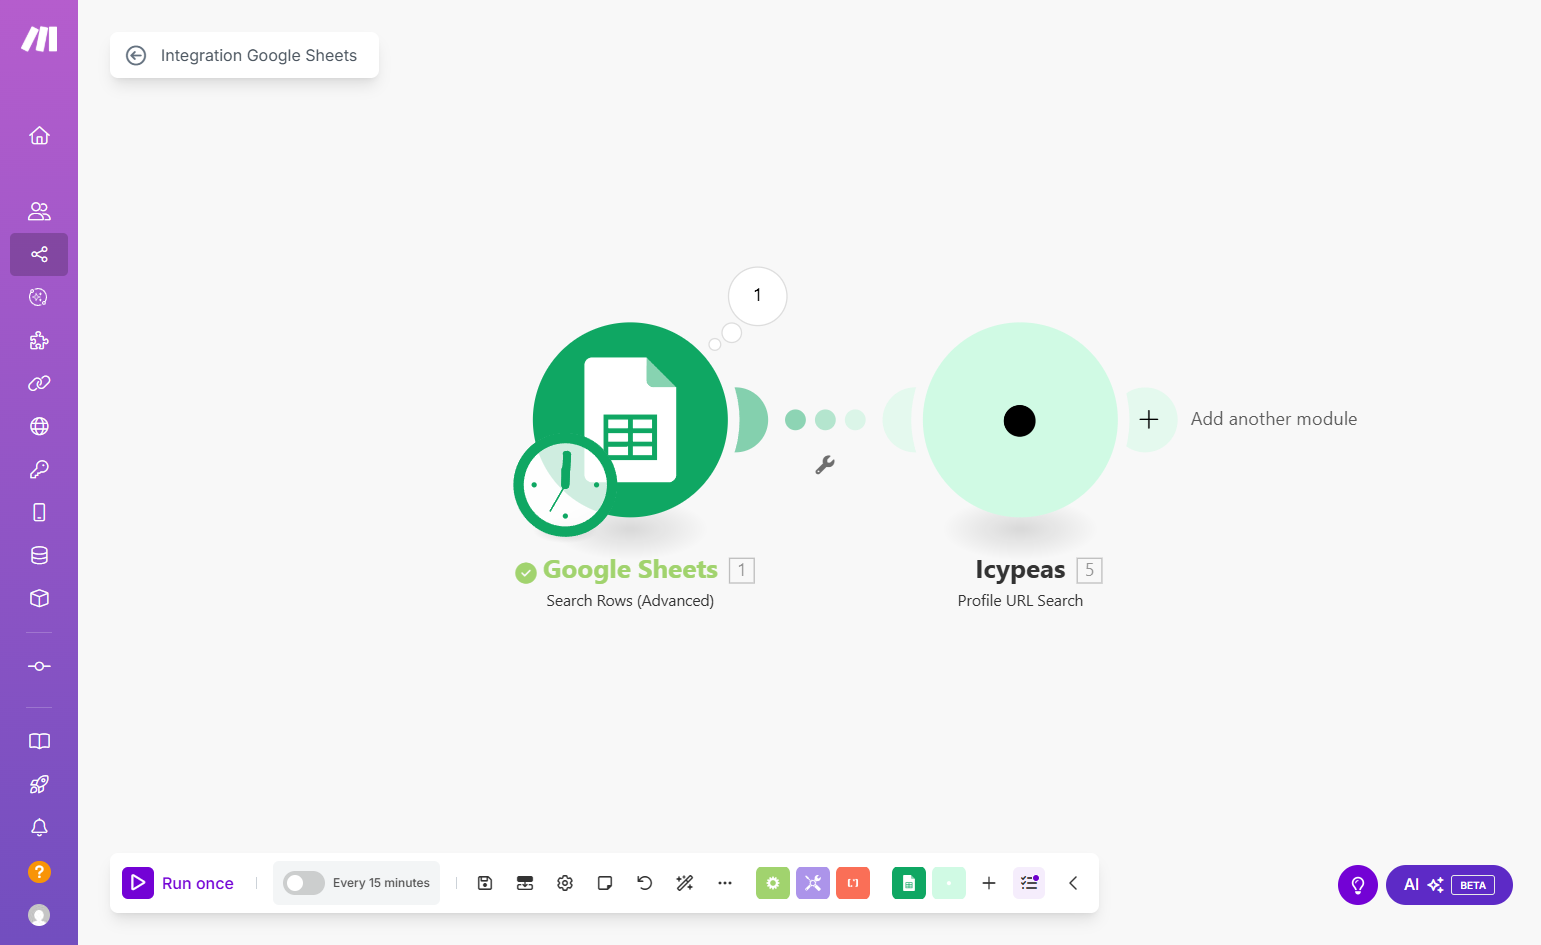This screenshot has width=1541, height=945.
Task: Open Webhooks globe icon
Action: click(x=39, y=426)
